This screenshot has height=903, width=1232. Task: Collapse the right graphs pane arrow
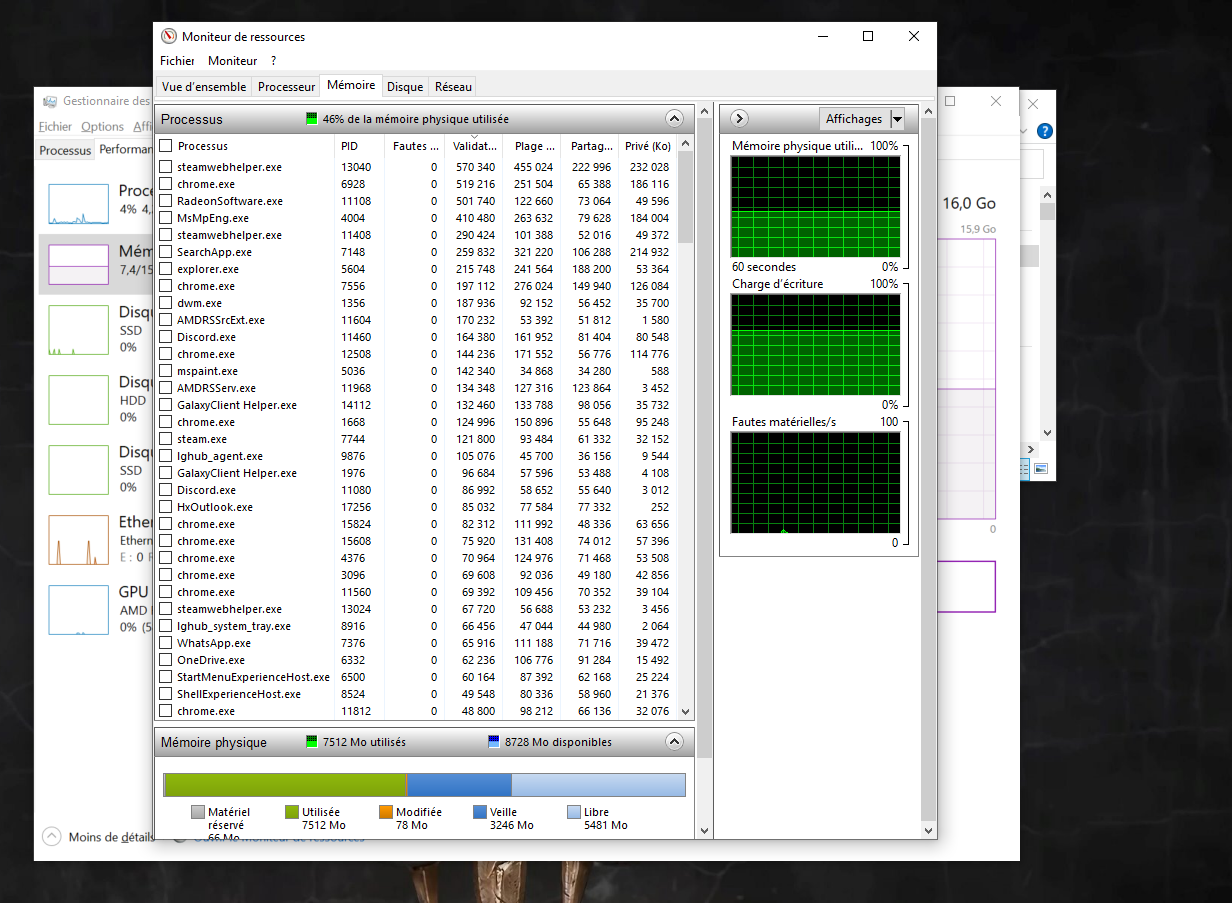(739, 119)
